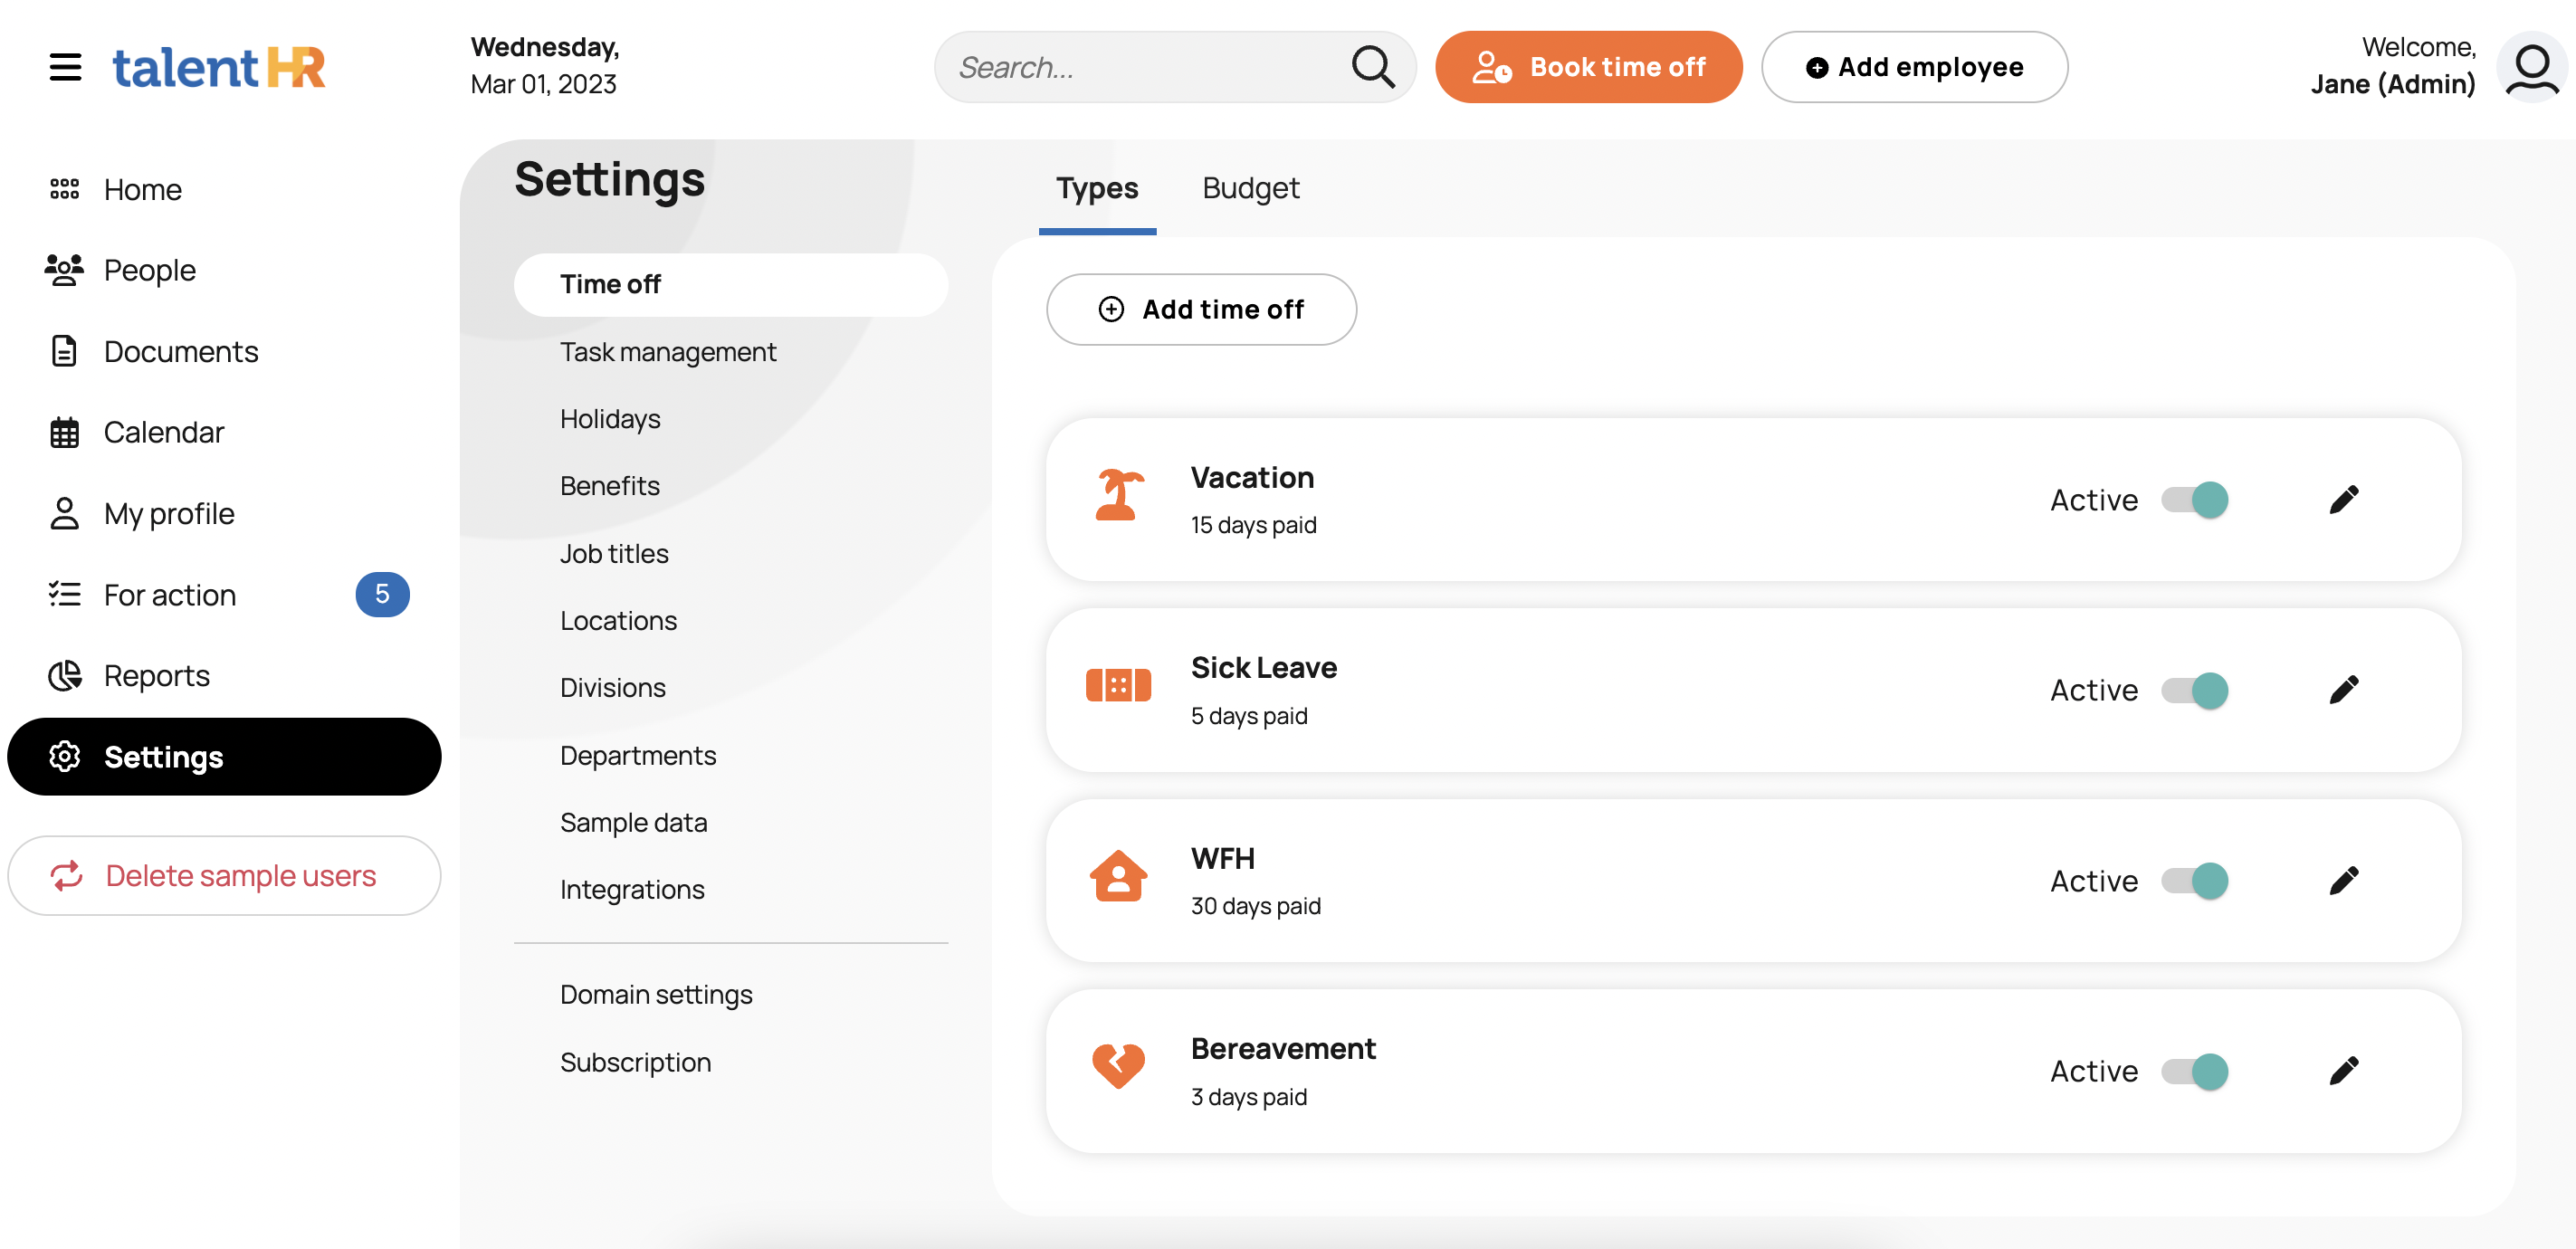Click the Calendar sidebar icon
Screen dimensions: 2576x1249
click(x=65, y=432)
